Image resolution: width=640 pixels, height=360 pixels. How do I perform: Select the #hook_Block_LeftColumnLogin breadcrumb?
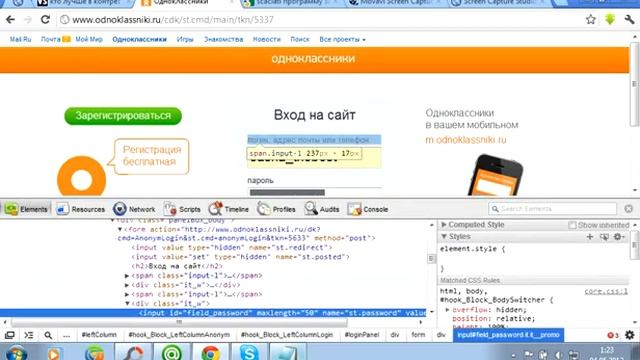[287, 335]
